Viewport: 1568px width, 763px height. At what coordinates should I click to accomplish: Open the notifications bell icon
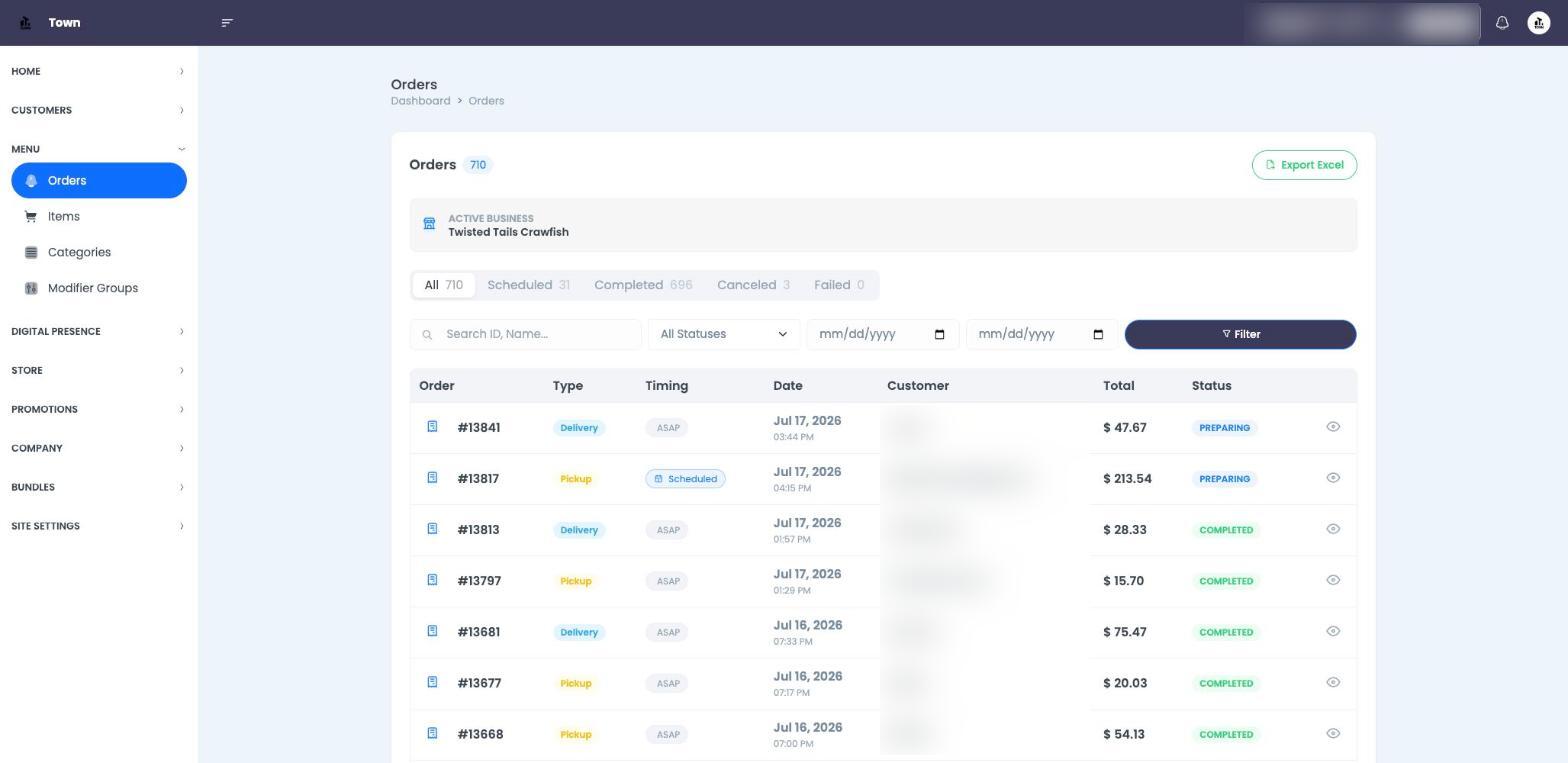[x=1502, y=22]
